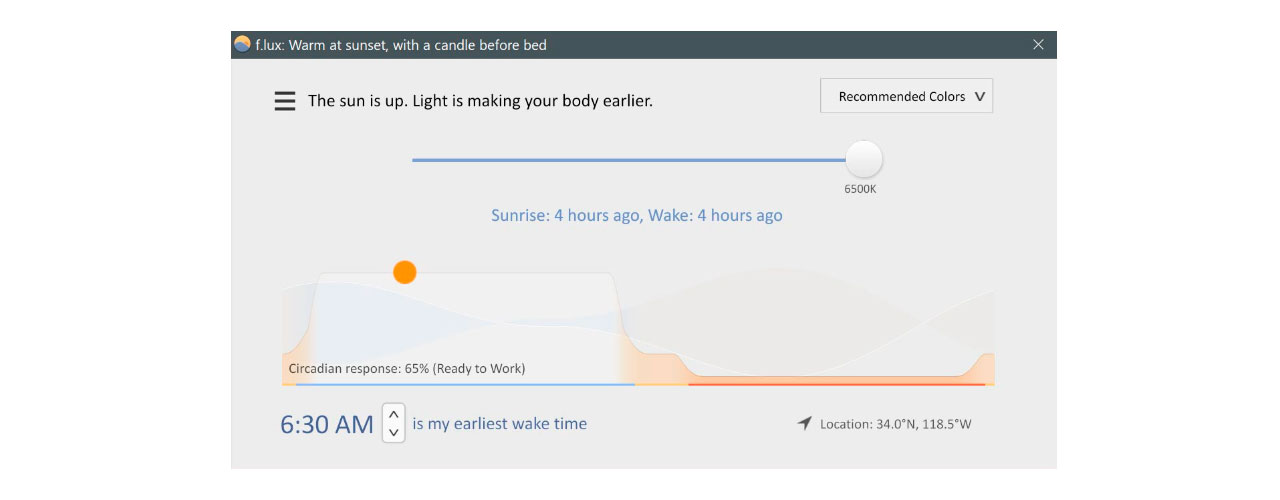Click the location arrow icon
The height and width of the screenshot is (500, 1280).
point(804,423)
